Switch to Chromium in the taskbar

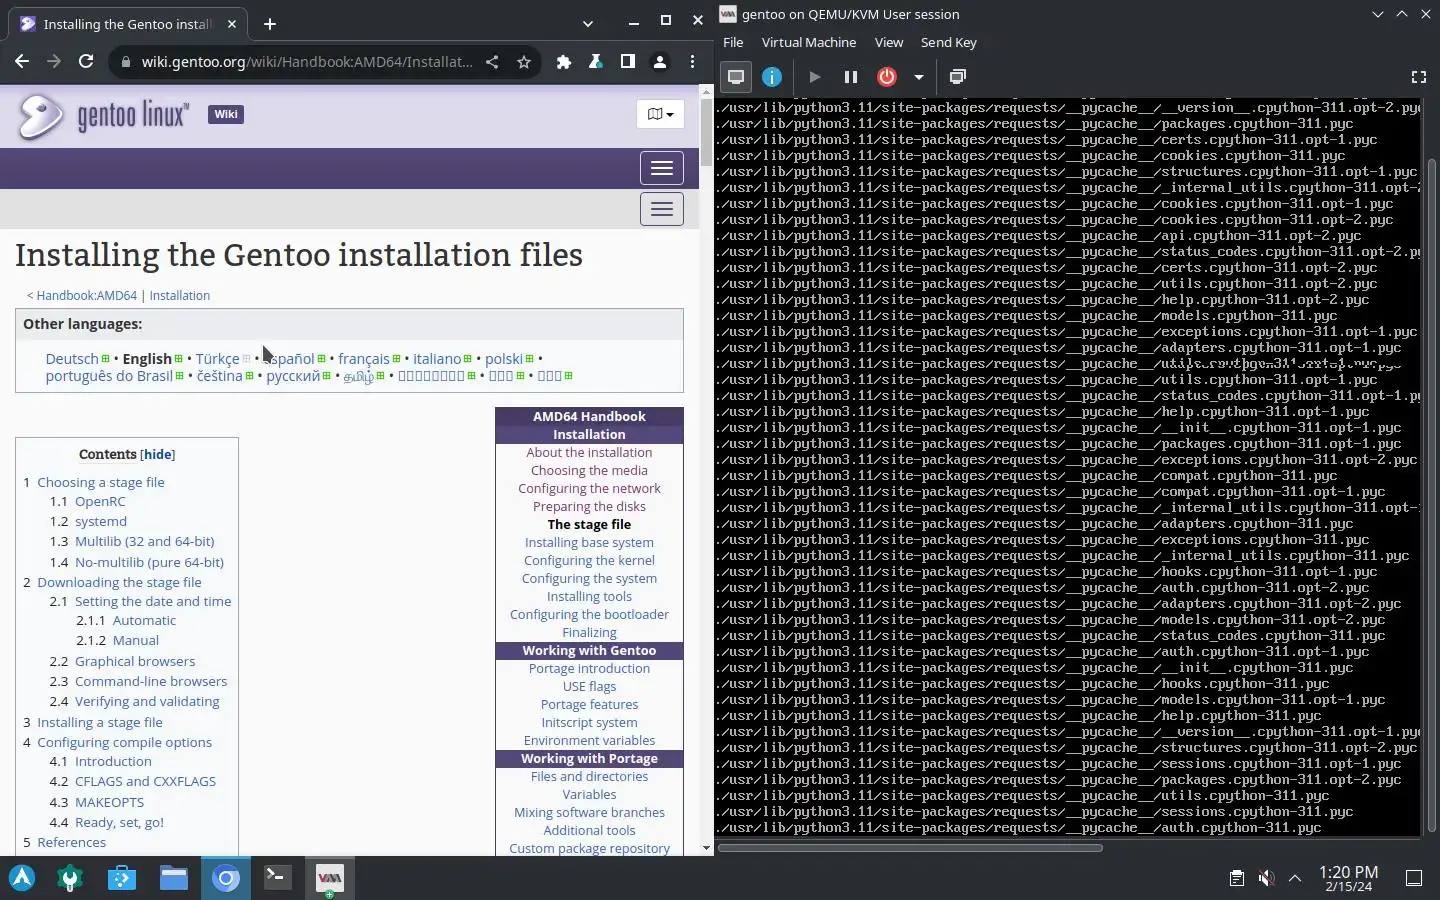tap(226, 878)
